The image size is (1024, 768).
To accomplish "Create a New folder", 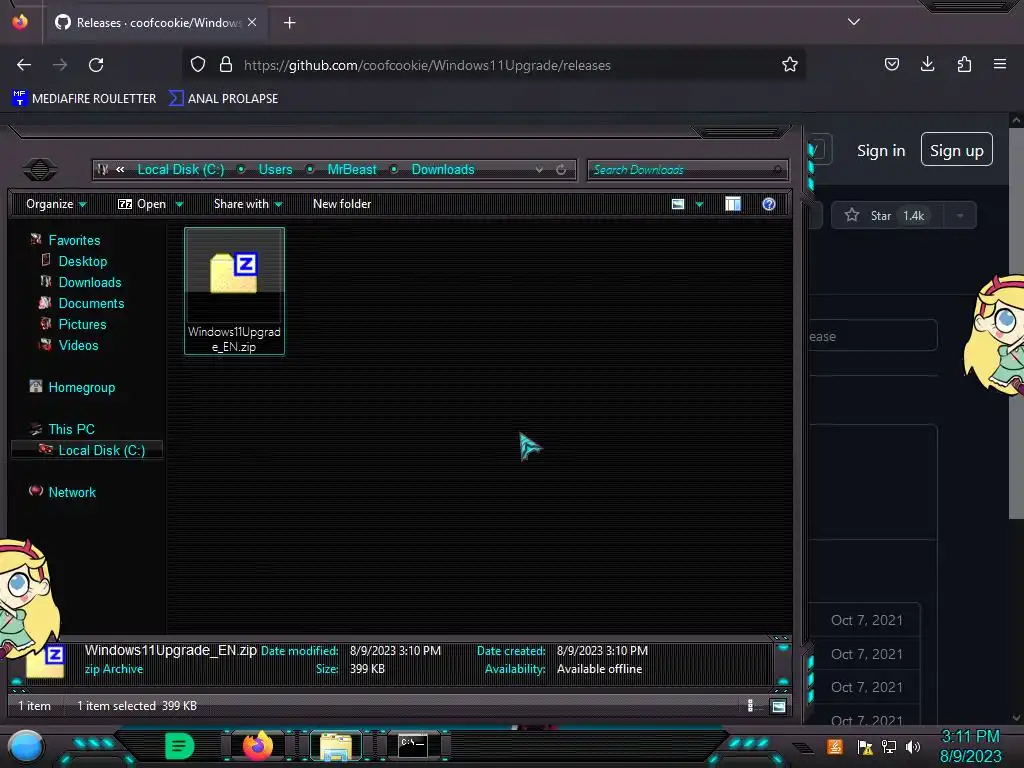I will [342, 204].
